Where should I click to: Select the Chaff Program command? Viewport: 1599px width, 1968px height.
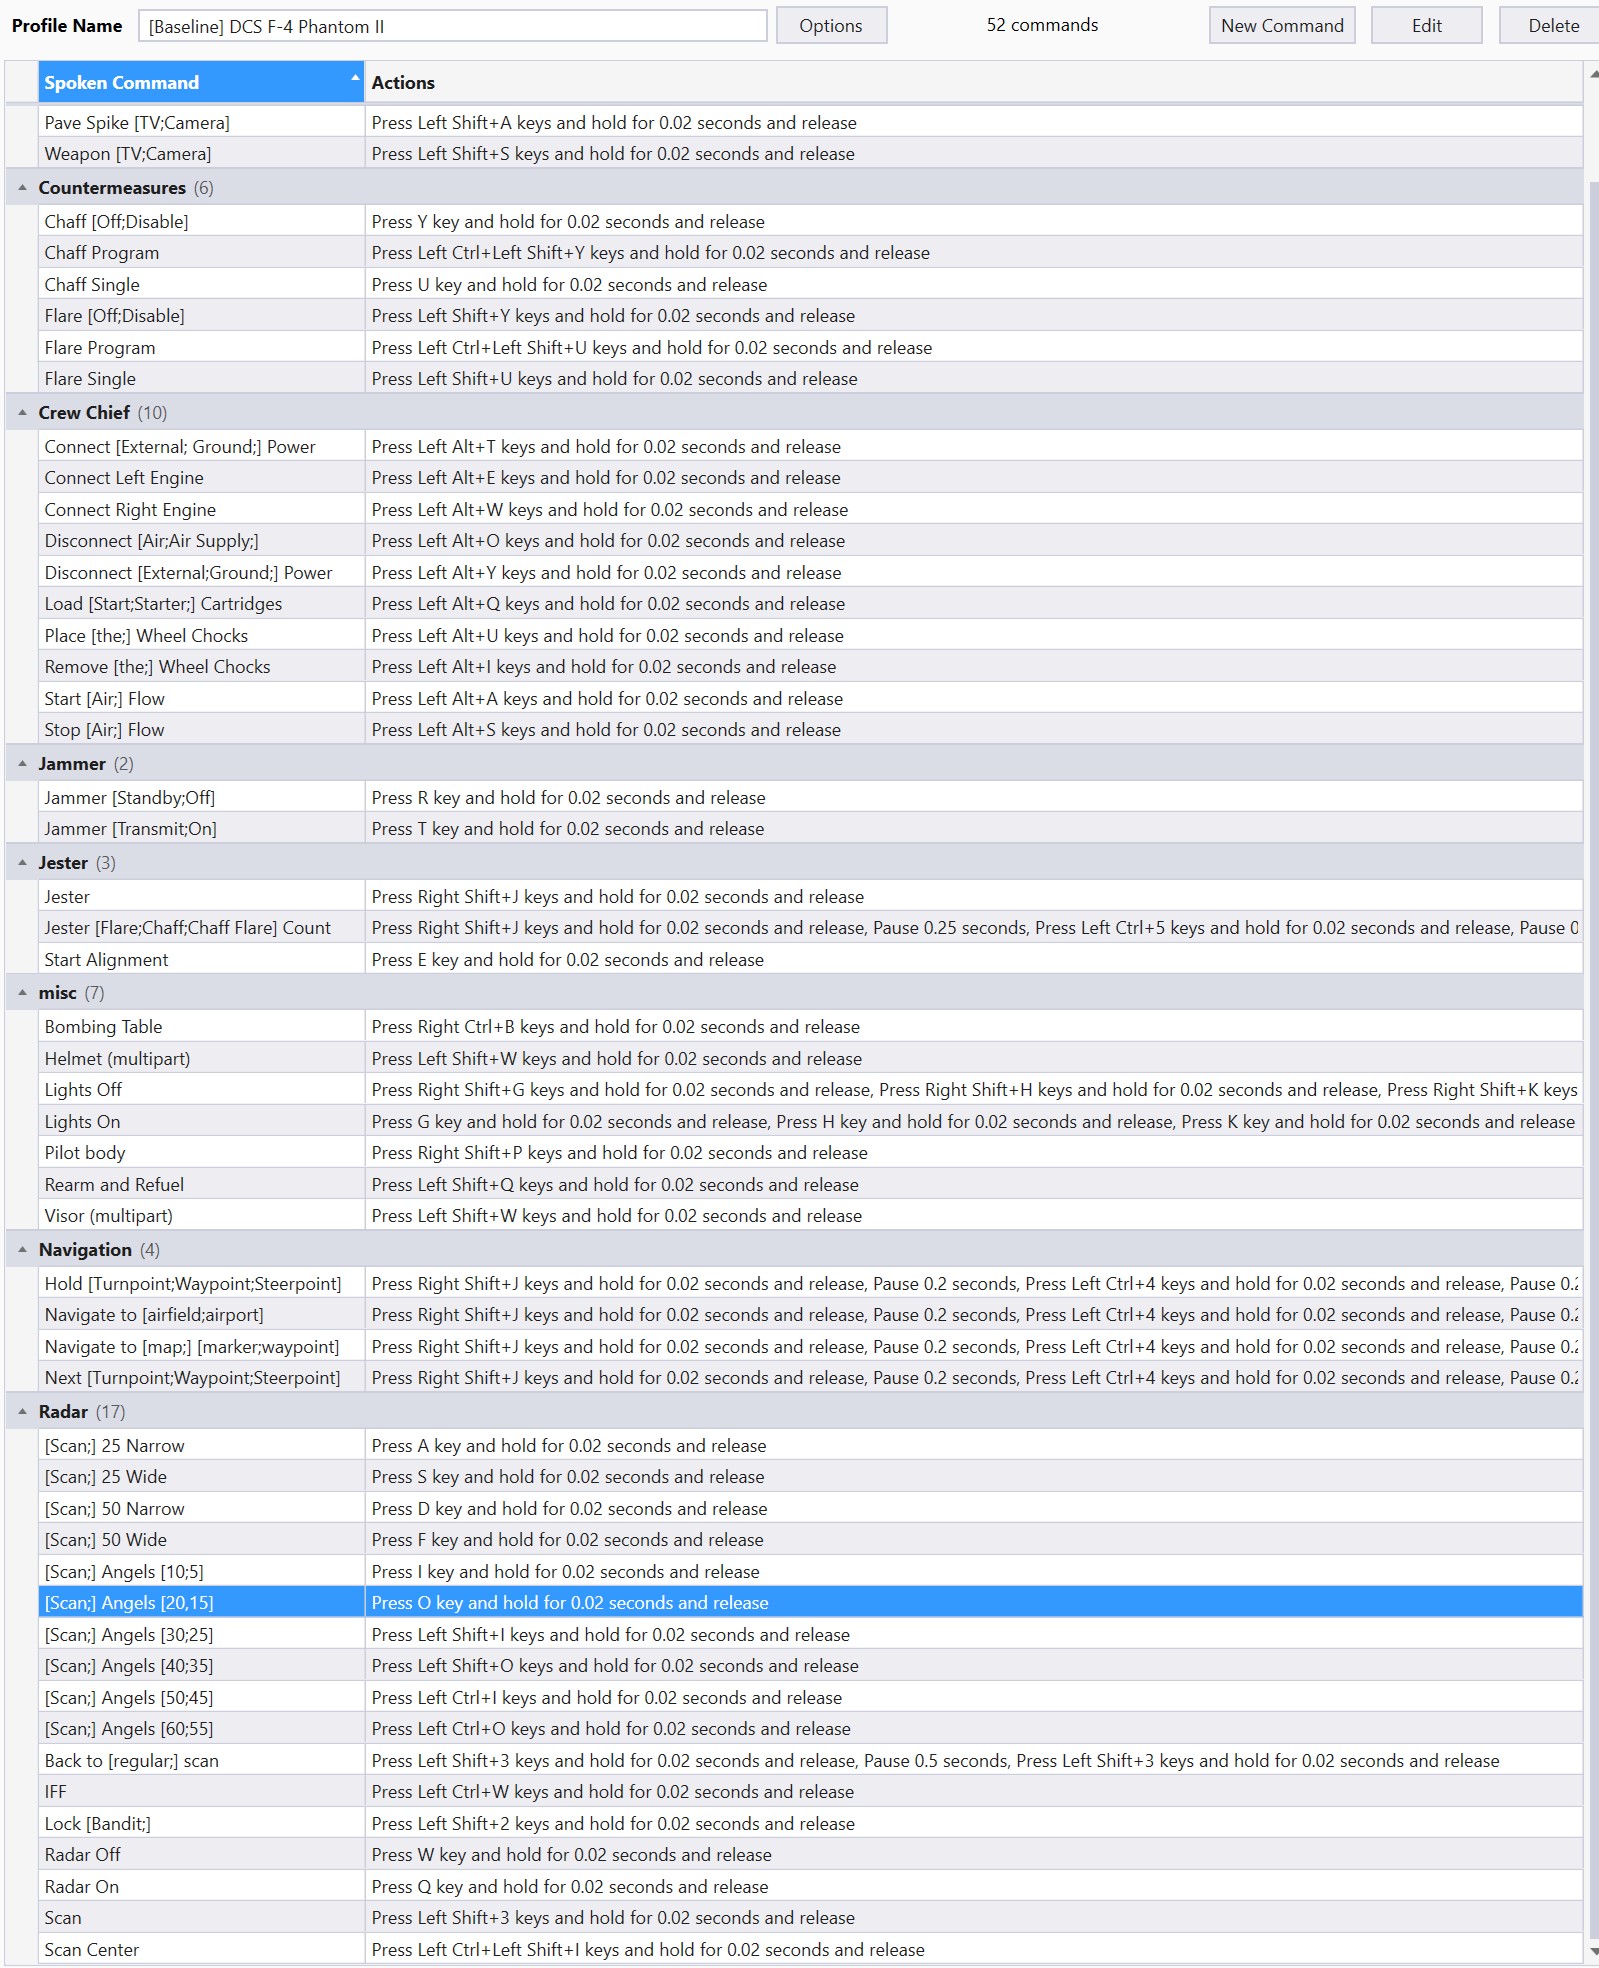102,253
